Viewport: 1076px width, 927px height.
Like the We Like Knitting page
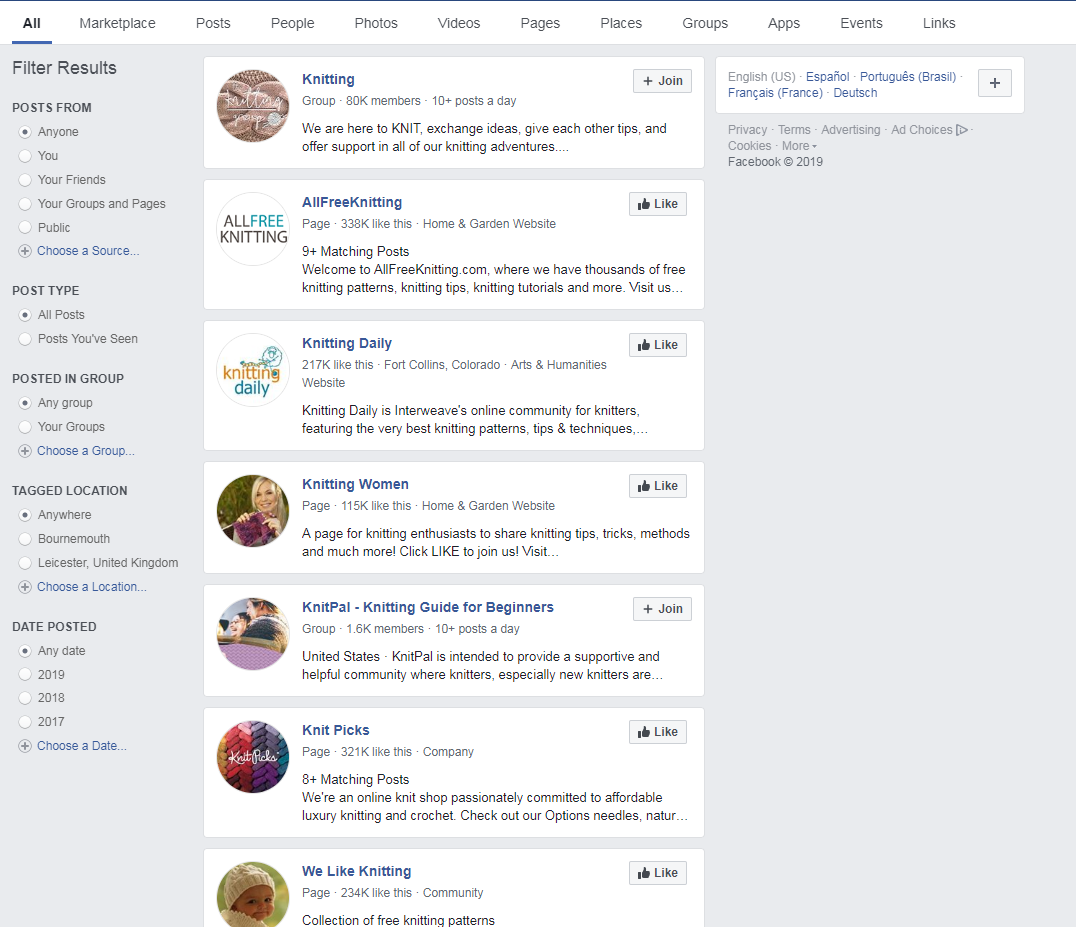click(657, 873)
